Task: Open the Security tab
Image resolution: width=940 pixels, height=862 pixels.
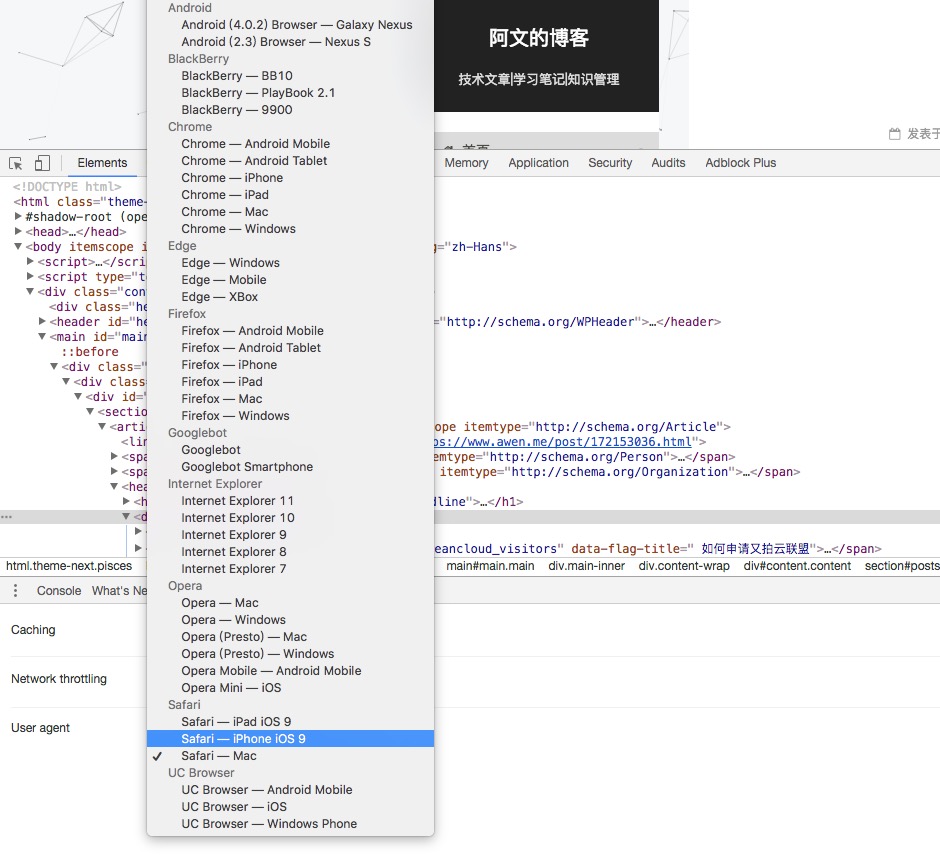Action: point(610,163)
